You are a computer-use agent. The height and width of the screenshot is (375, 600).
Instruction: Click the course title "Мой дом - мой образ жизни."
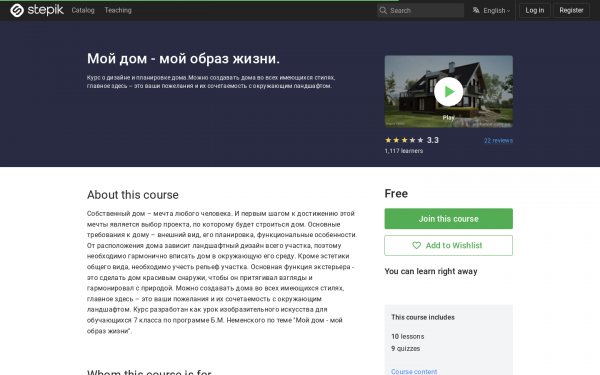tap(183, 59)
